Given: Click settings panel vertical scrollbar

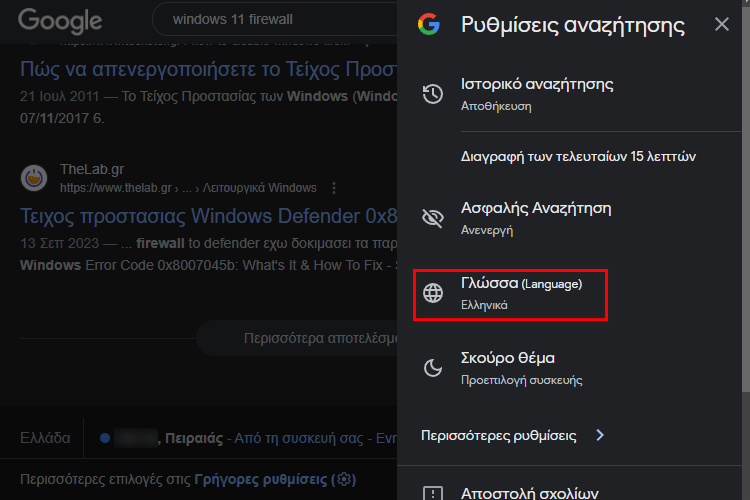Looking at the screenshot, I should (x=746, y=201).
